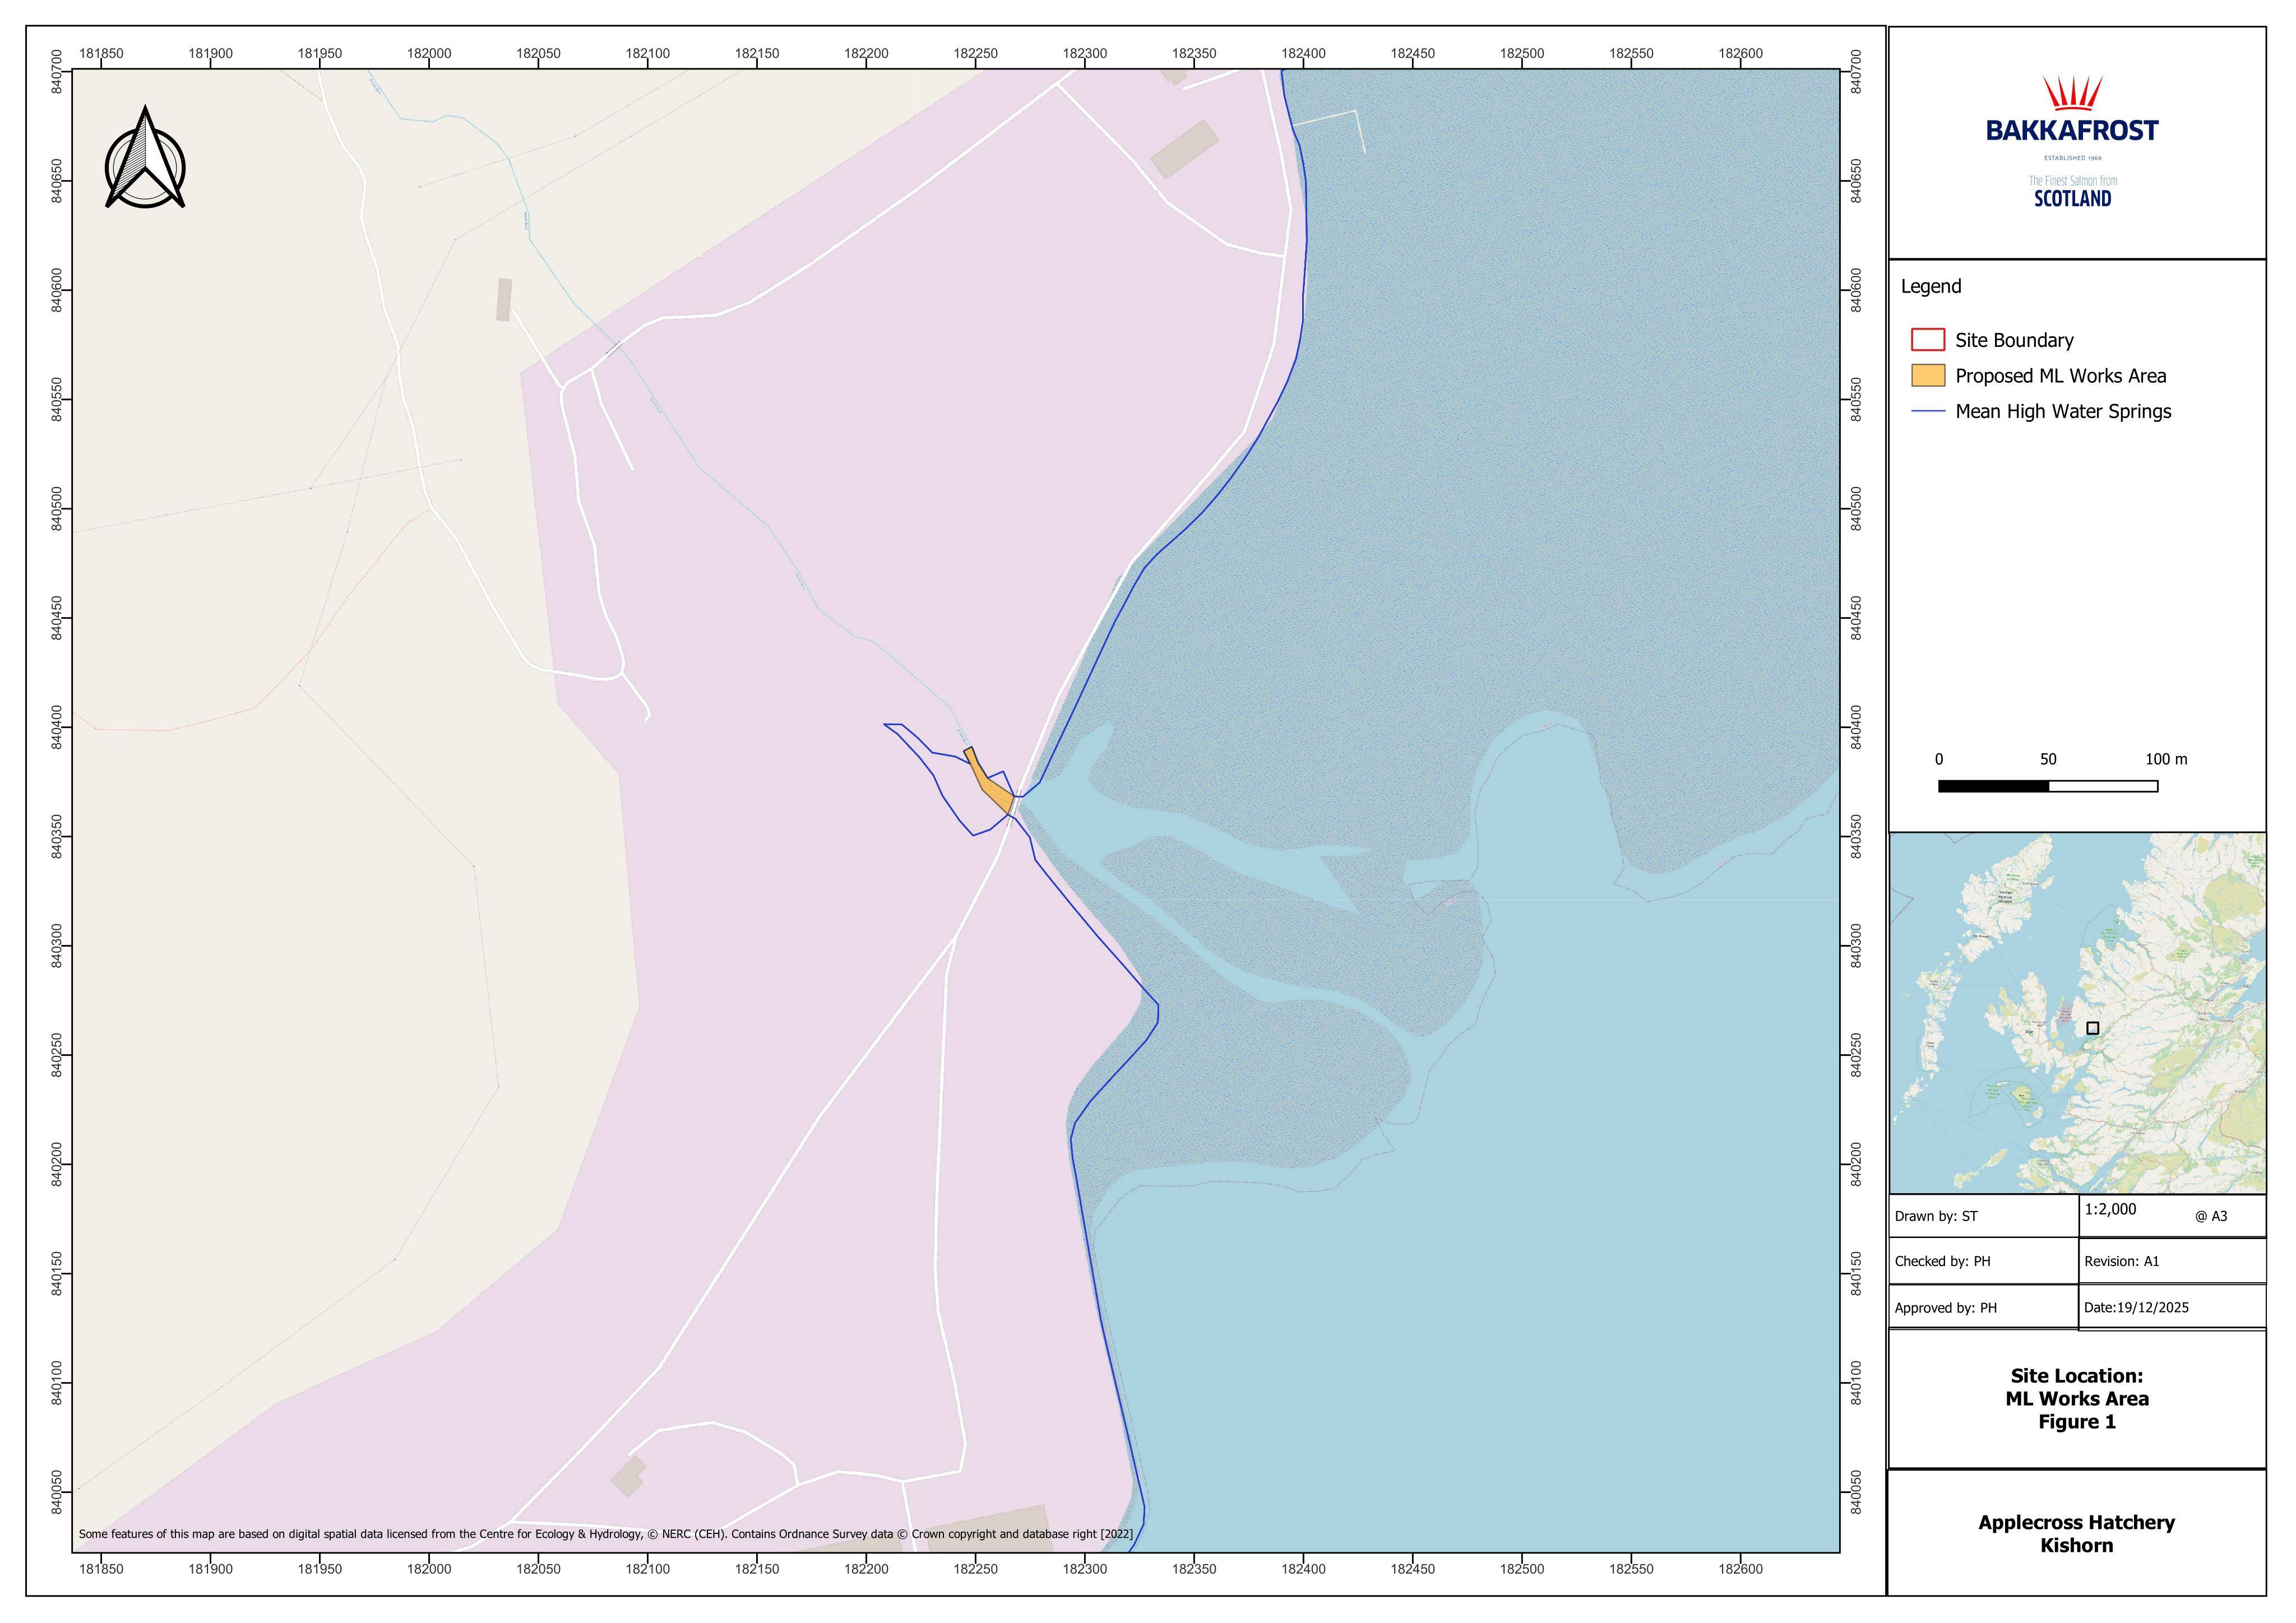Click the 'Mean High Water Springs' label
Screen dimensions: 2296x1623
coord(2064,411)
